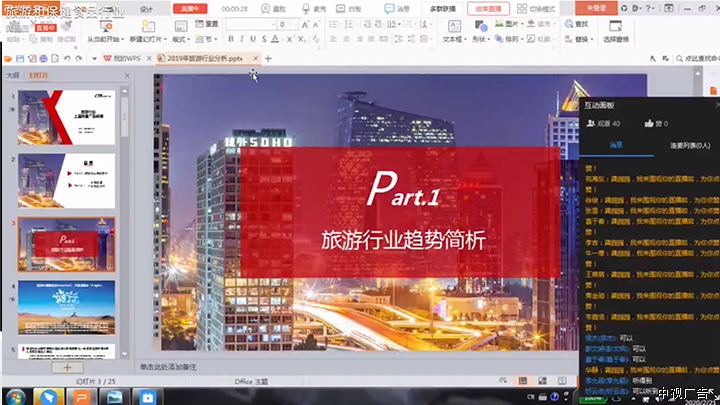Switch to slide sorter view in status bar
Viewport: 720px width, 405px height.
tap(542, 381)
